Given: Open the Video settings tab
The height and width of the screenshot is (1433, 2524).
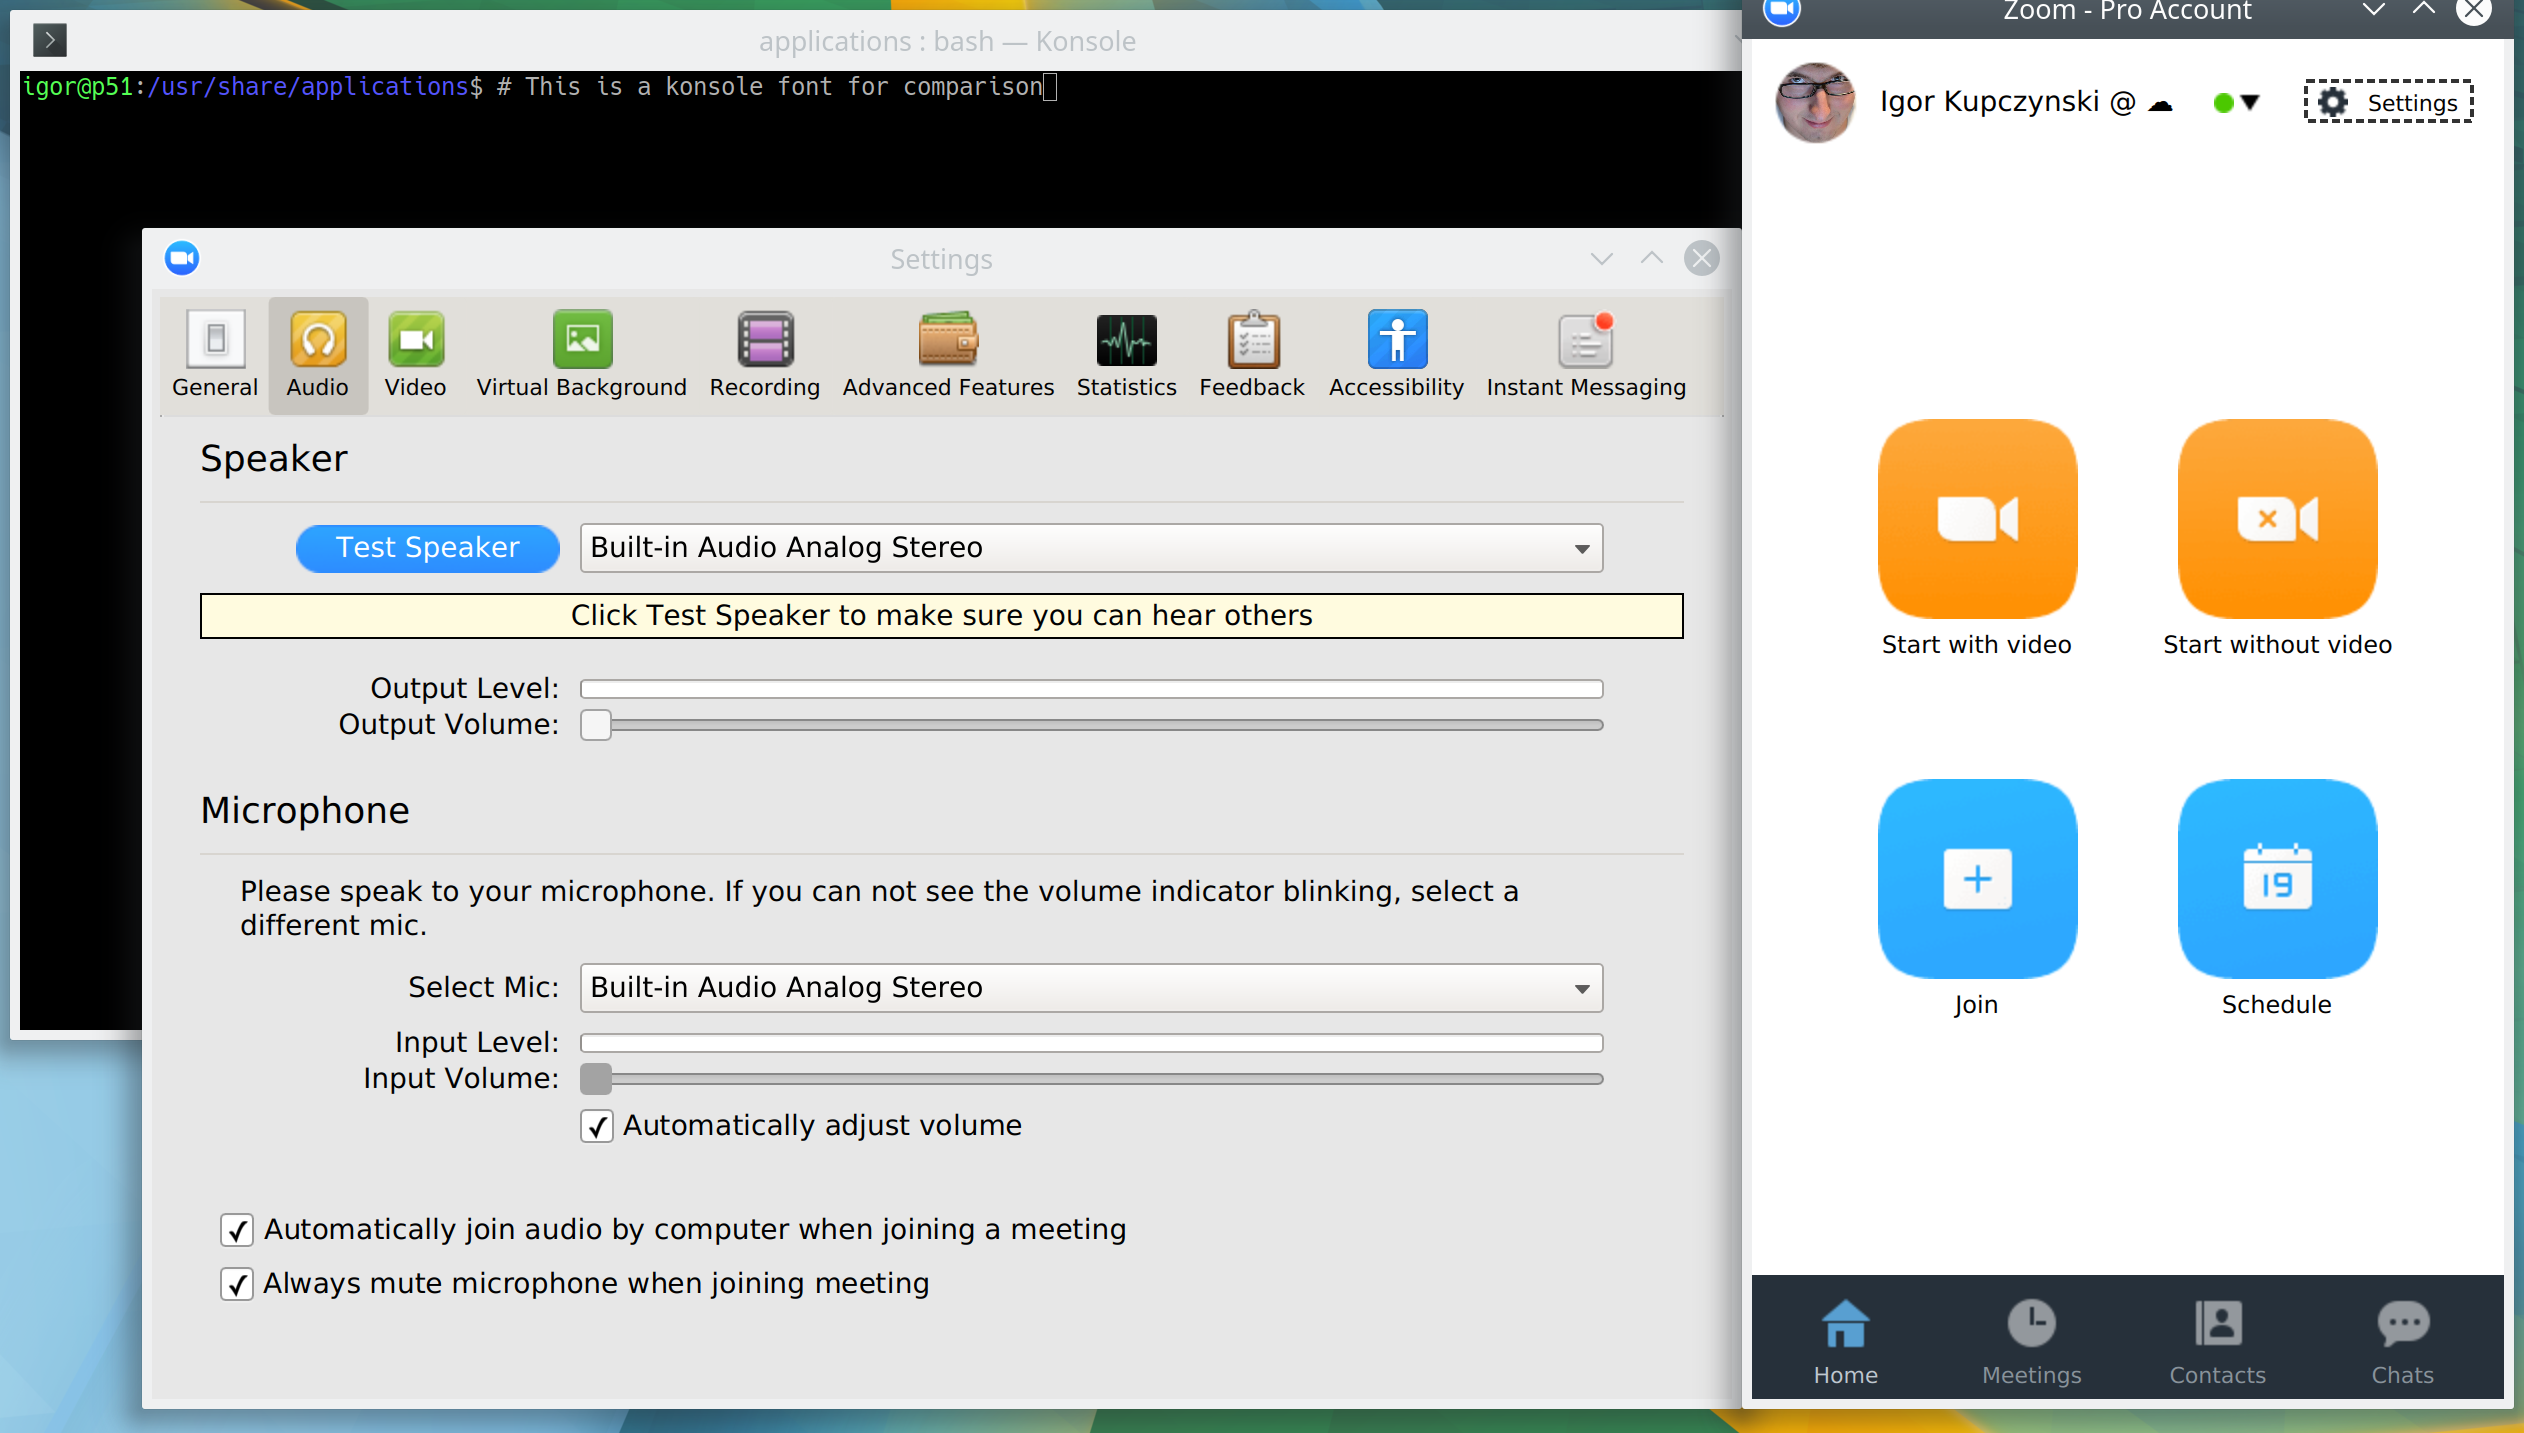Looking at the screenshot, I should (415, 355).
